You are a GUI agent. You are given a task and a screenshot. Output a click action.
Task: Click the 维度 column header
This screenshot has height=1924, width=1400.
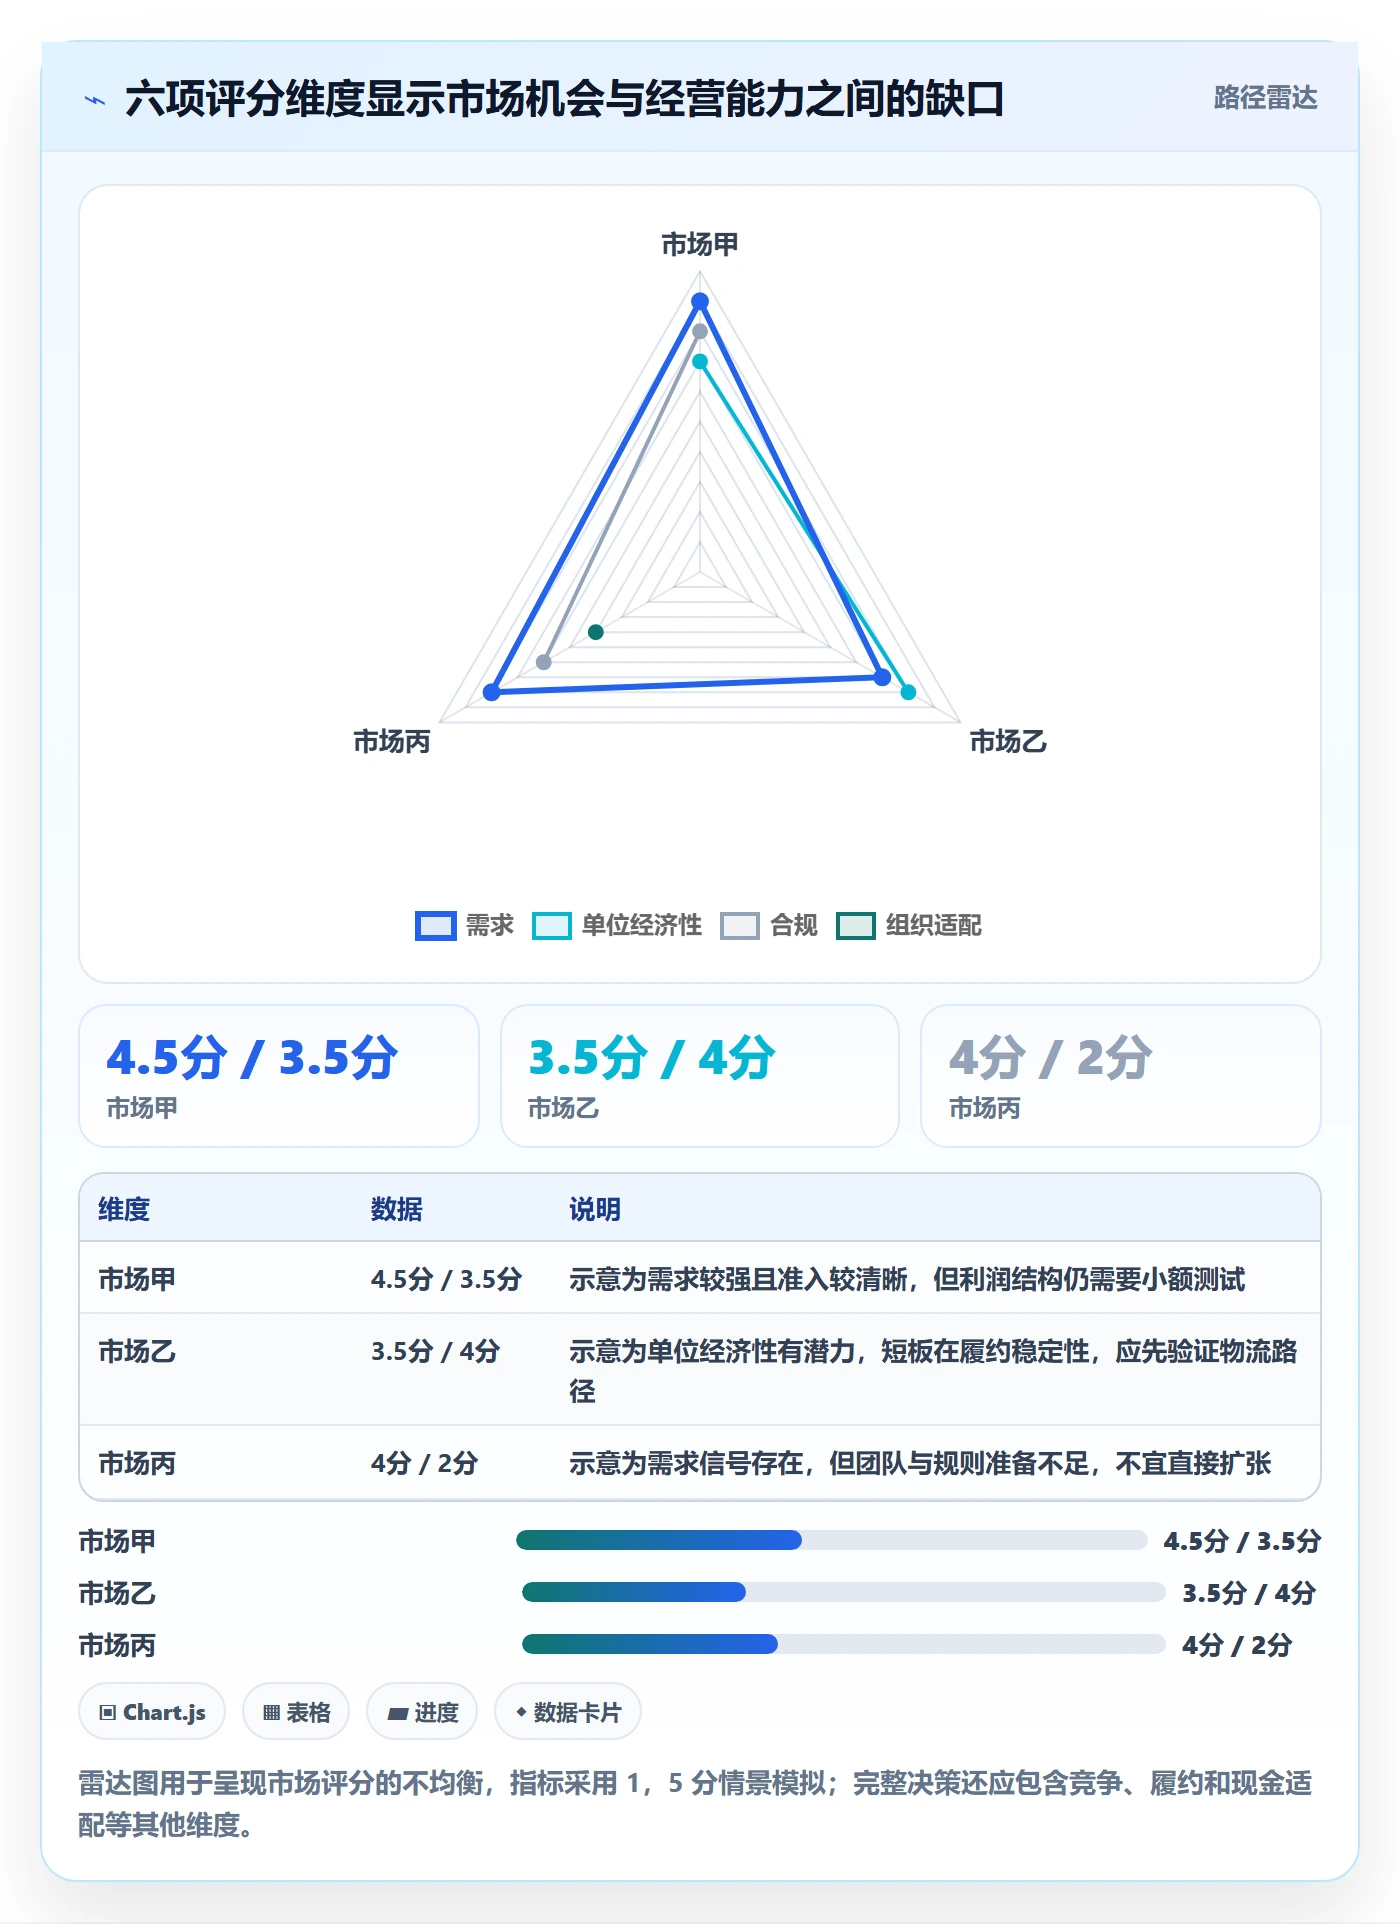point(124,1209)
